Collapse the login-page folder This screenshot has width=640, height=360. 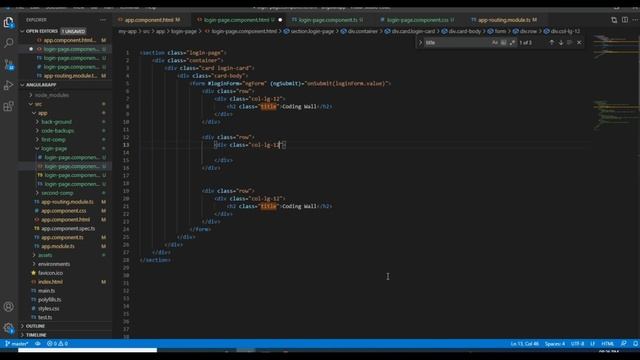click(54, 149)
